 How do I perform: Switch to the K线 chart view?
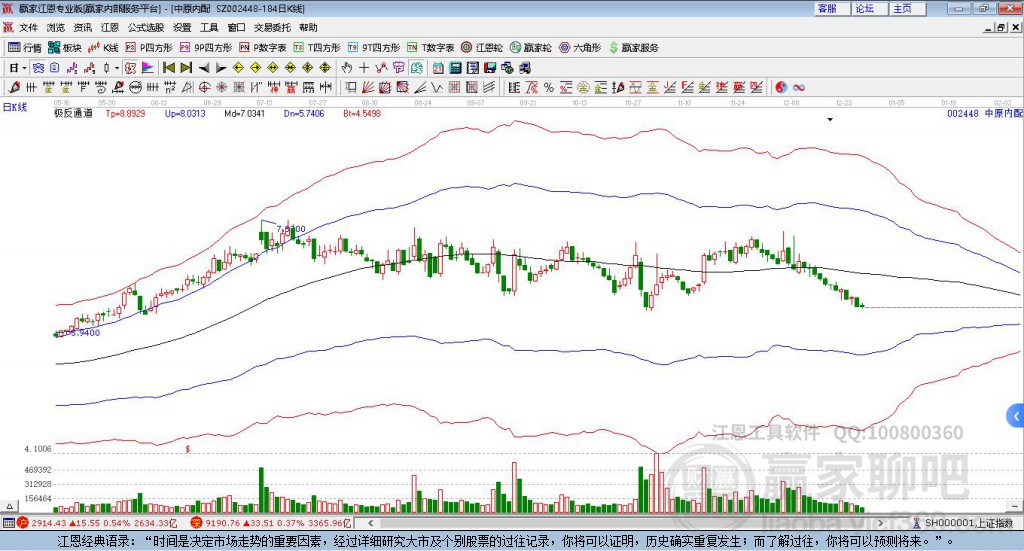pyautogui.click(x=104, y=48)
